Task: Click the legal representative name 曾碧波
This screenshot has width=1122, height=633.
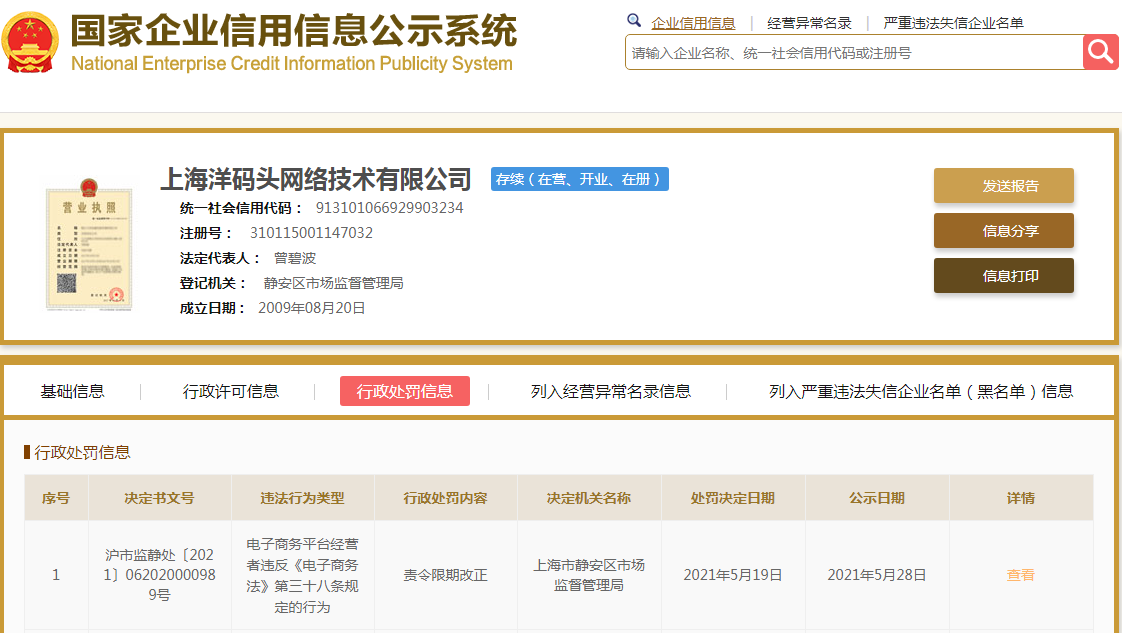Action: (294, 258)
